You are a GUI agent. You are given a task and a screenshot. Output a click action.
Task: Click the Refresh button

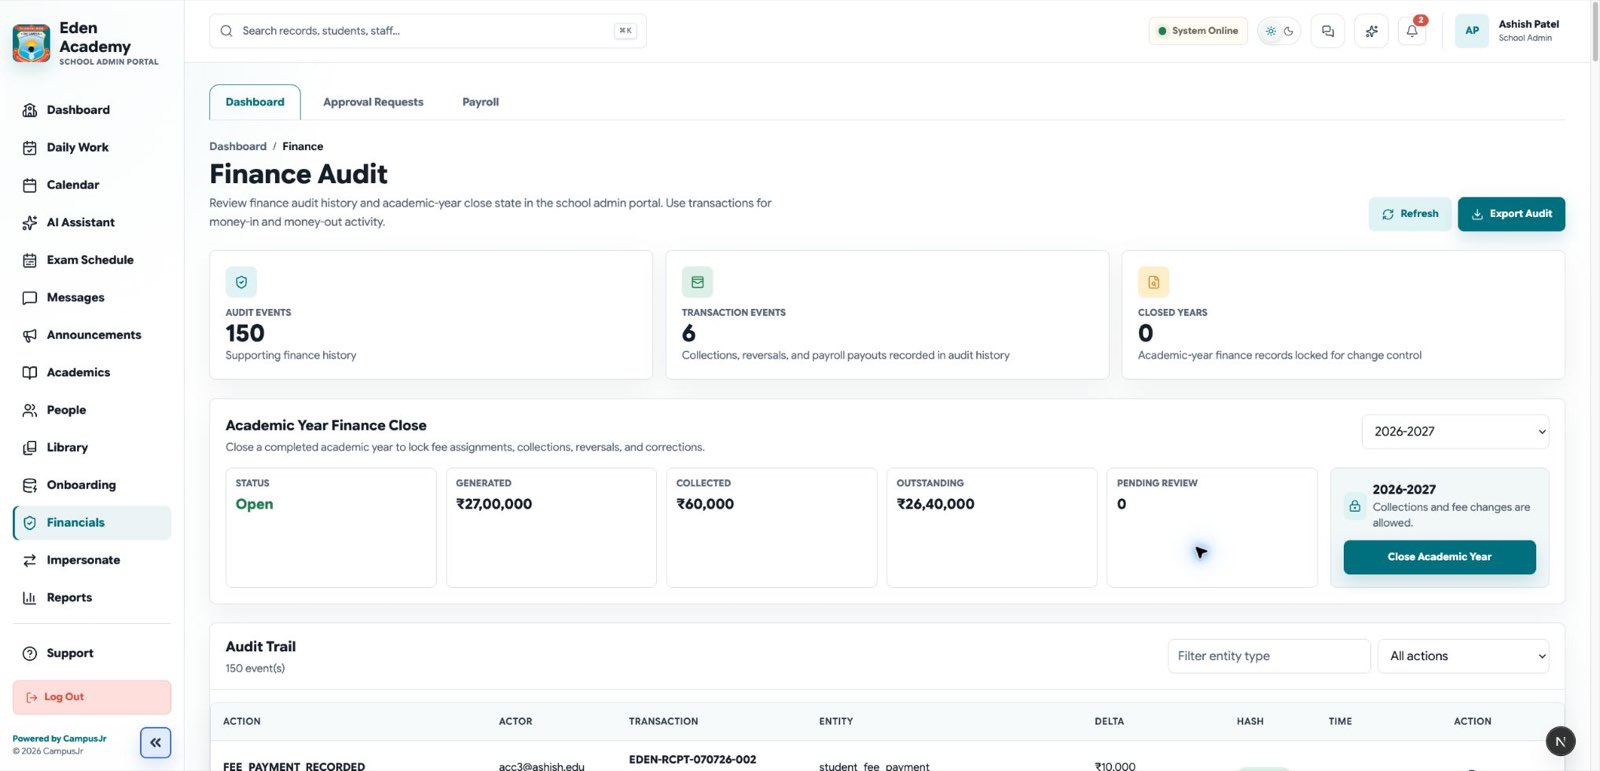(1410, 214)
